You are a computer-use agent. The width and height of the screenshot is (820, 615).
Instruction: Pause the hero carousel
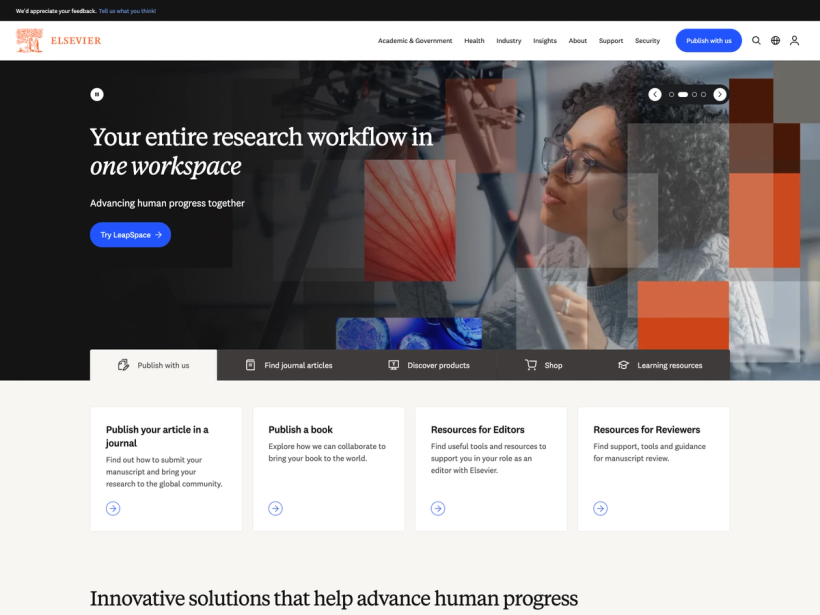[x=97, y=94]
